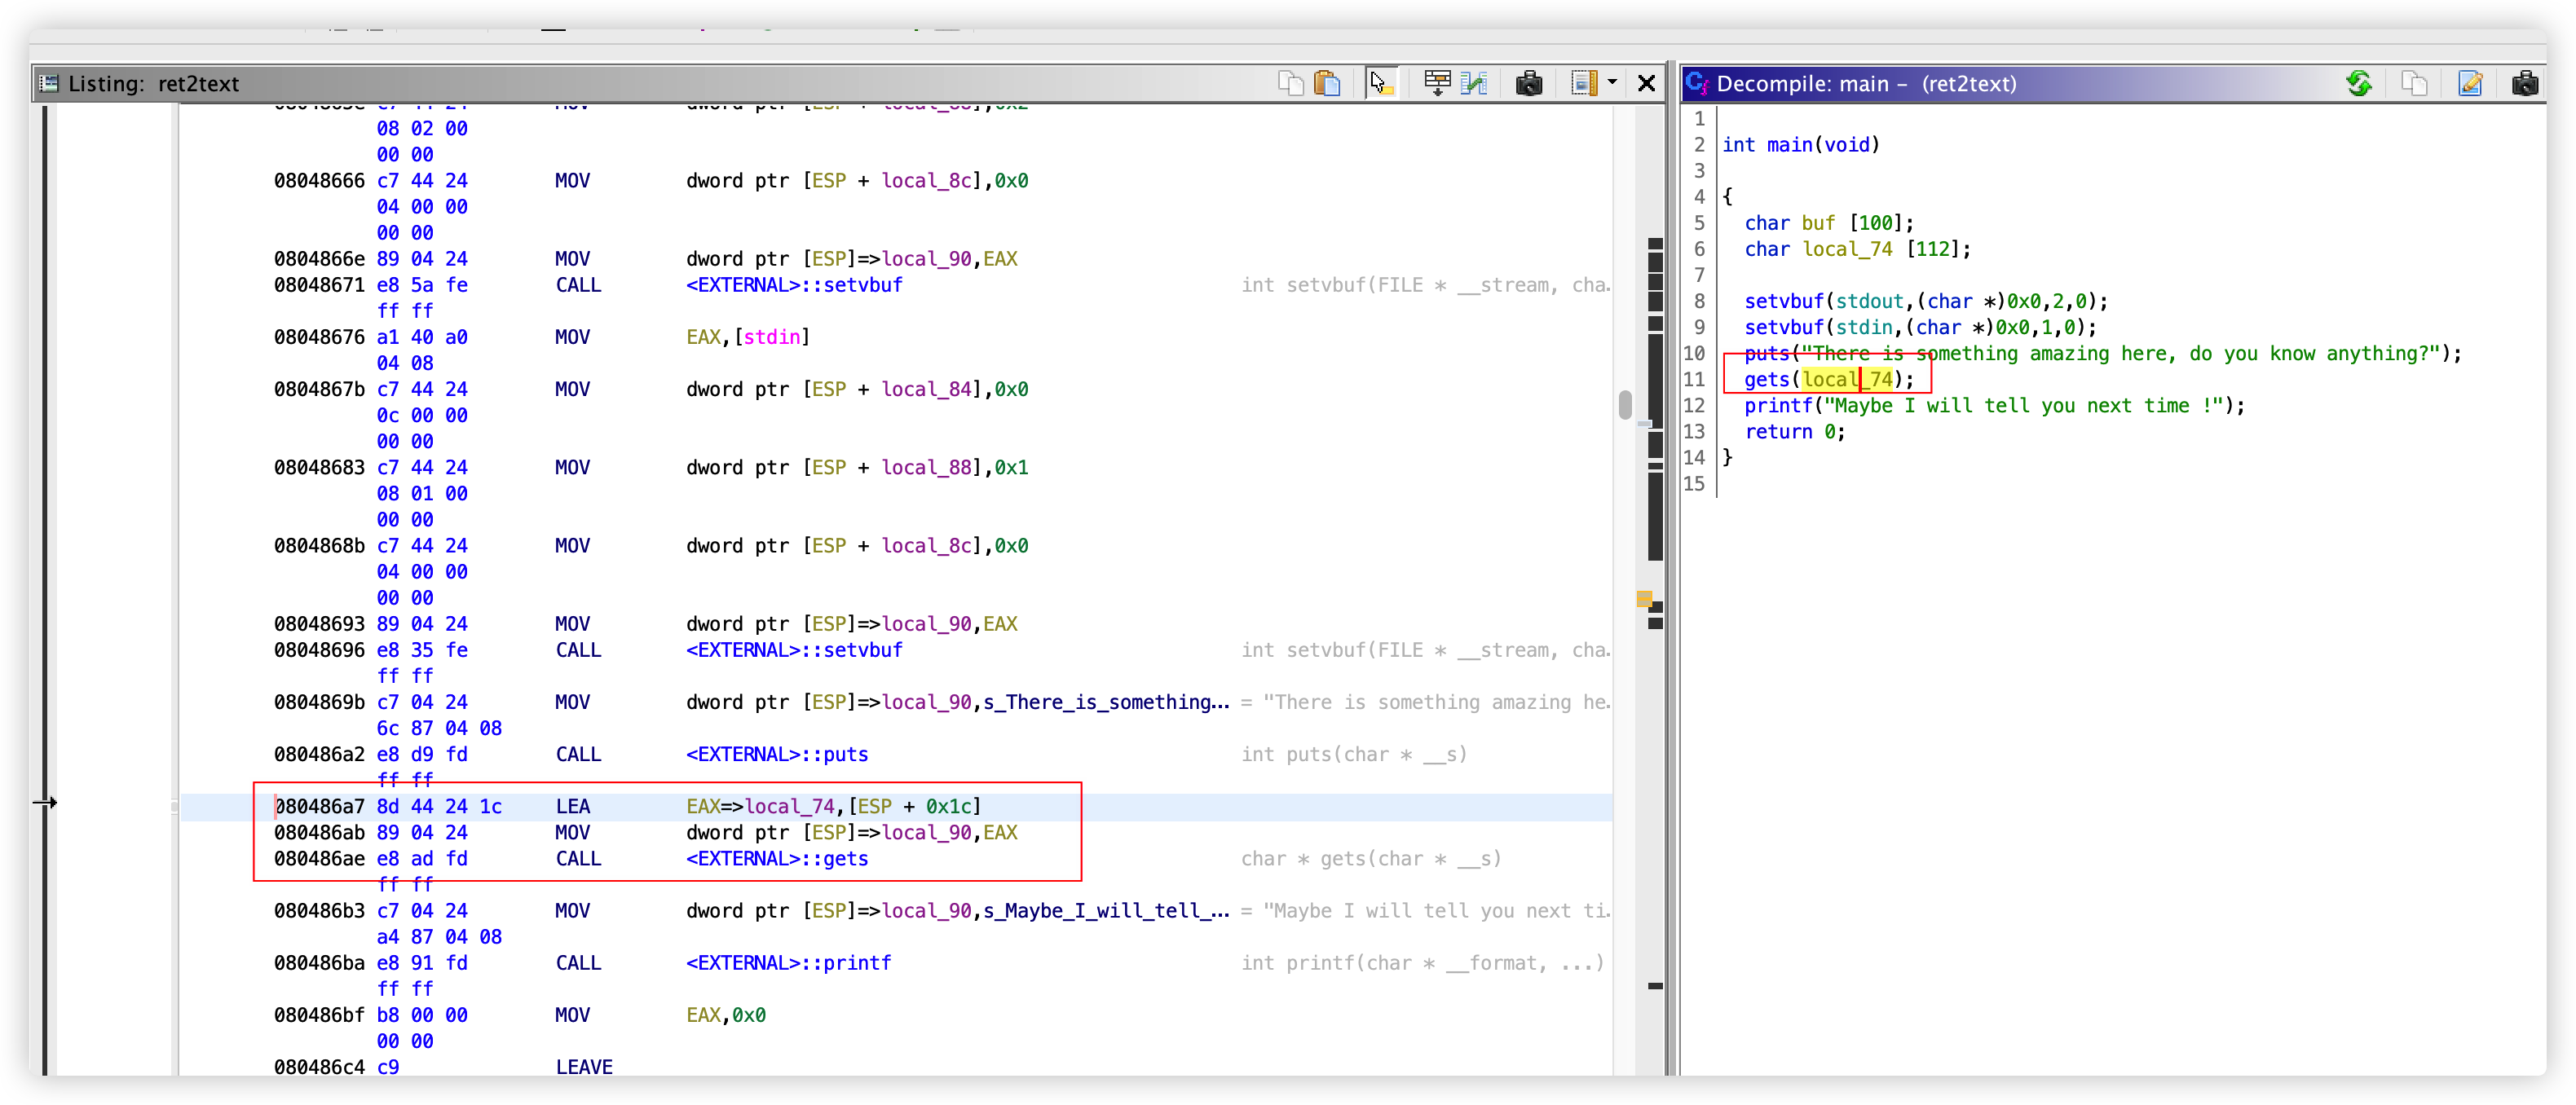Click local_84 operand at 0804867b

(x=926, y=389)
